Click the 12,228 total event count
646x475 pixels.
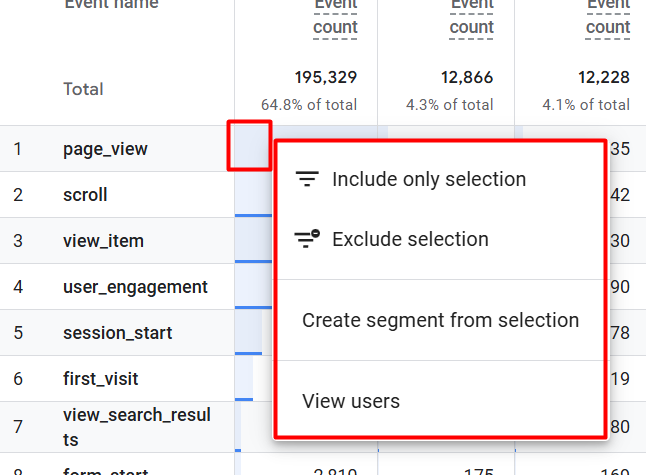pyautogui.click(x=604, y=77)
